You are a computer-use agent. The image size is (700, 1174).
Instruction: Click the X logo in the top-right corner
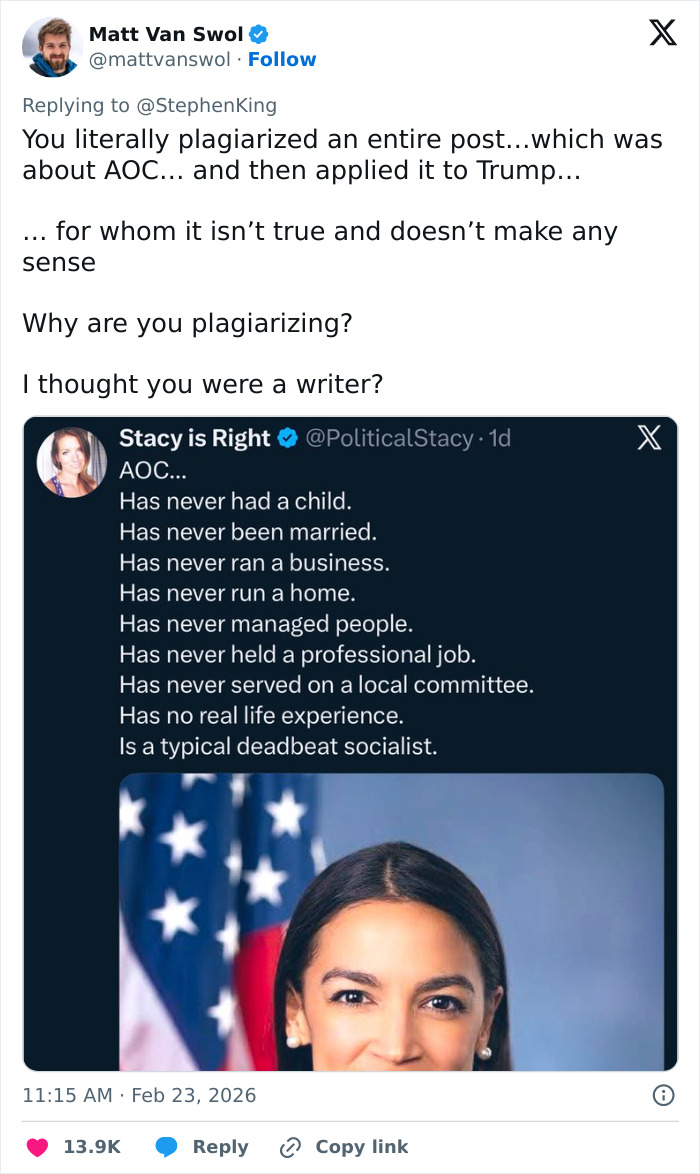pyautogui.click(x=662, y=33)
